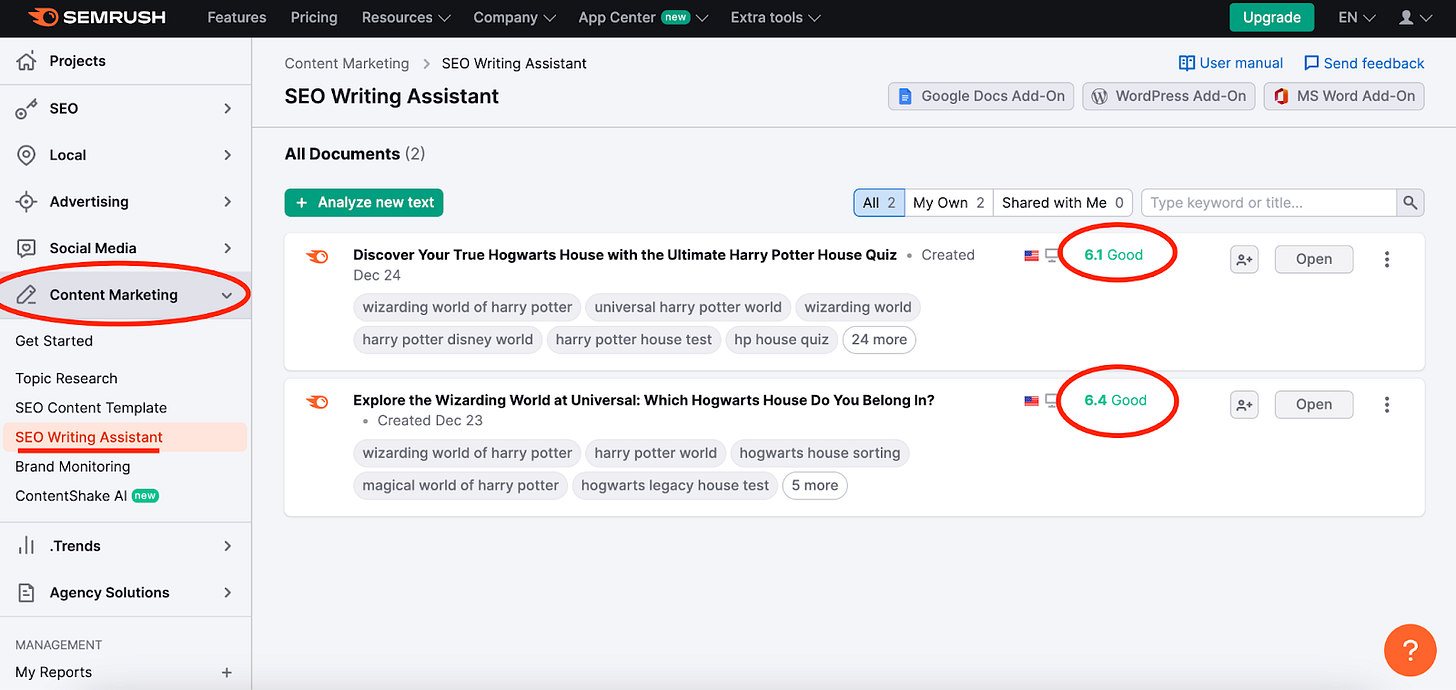Click Analyze new text button
Image resolution: width=1456 pixels, height=690 pixels.
(x=364, y=202)
